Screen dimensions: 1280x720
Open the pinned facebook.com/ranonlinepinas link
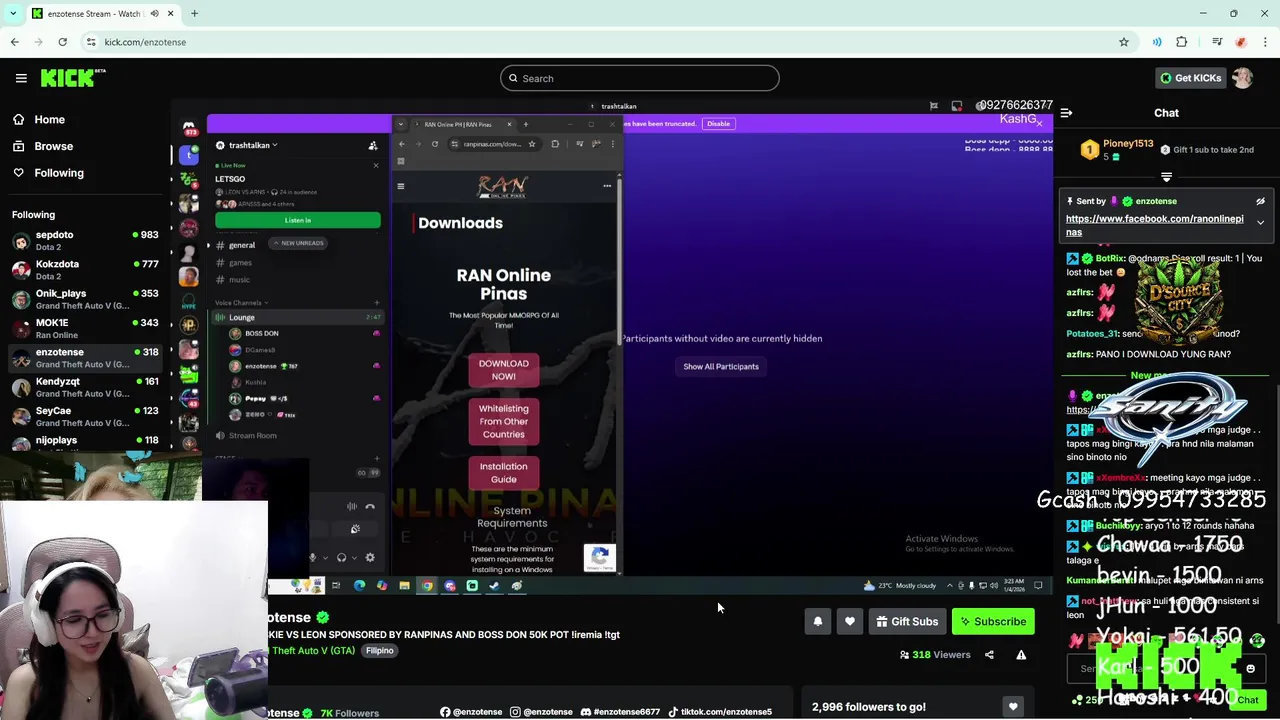[x=1154, y=225]
